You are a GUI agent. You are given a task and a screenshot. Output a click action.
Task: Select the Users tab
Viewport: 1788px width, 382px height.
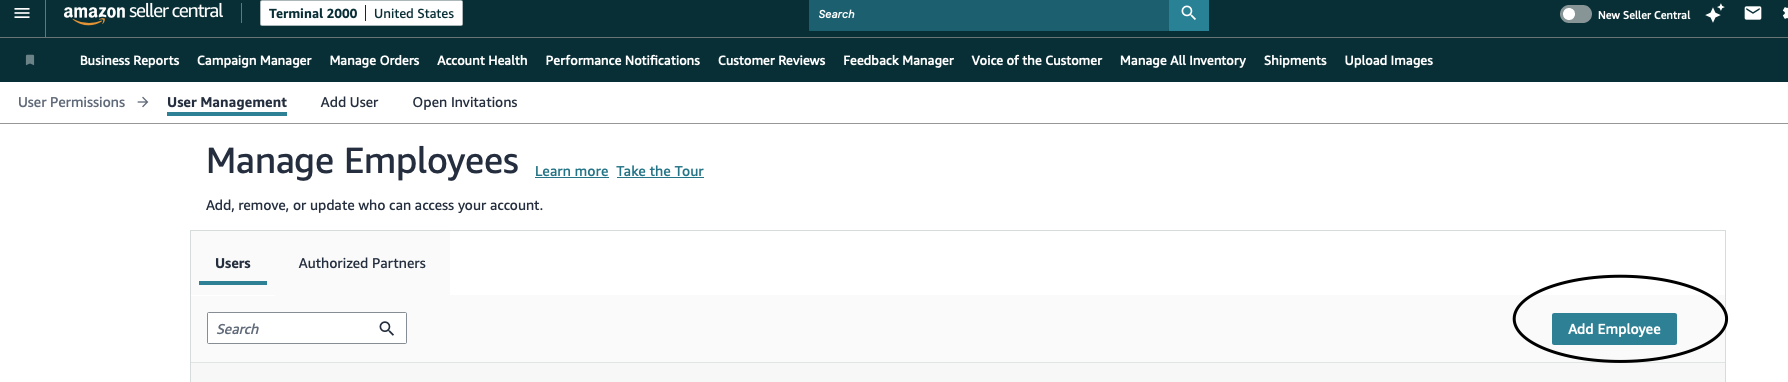point(233,263)
